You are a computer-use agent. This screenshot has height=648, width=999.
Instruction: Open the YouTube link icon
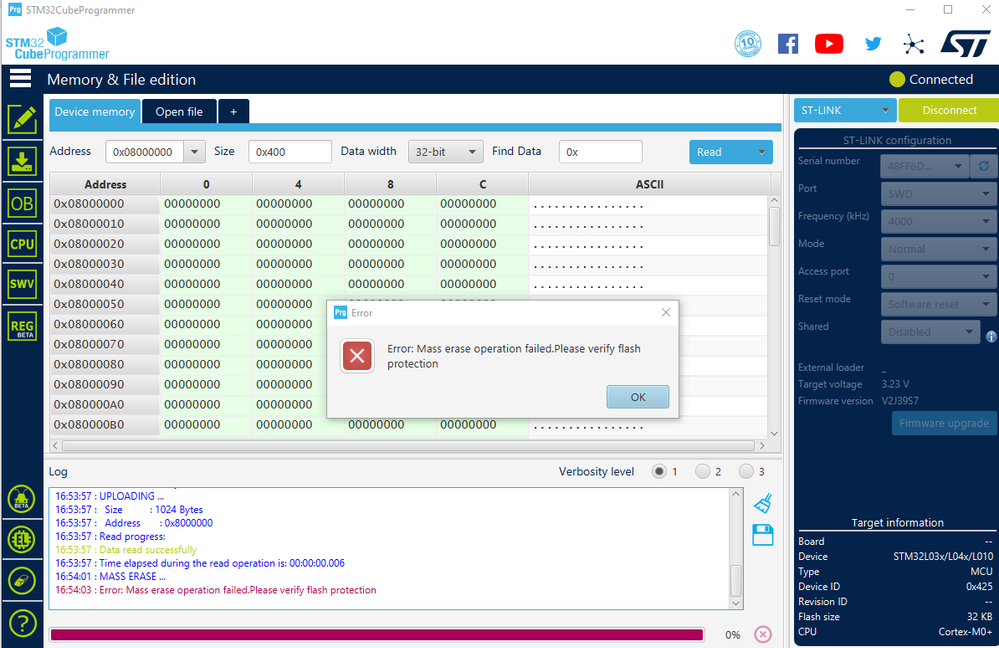829,43
